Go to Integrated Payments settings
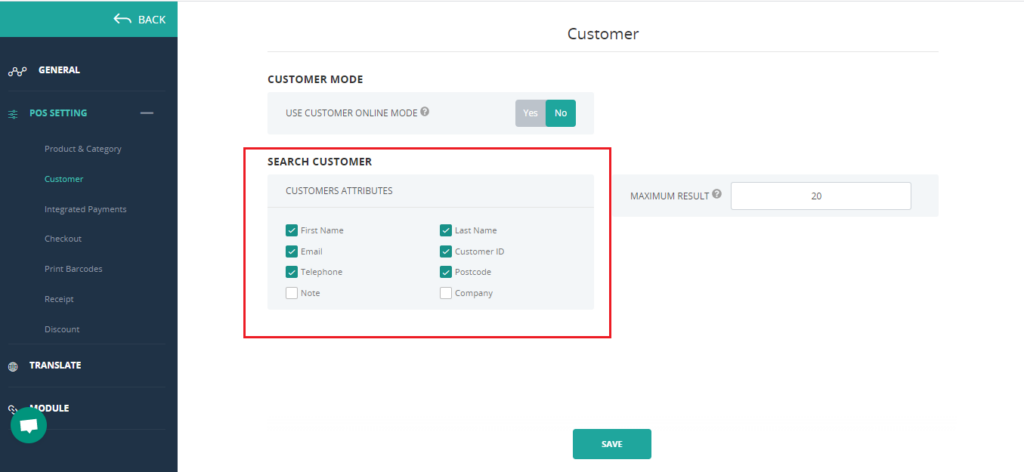1024x472 pixels. pyautogui.click(x=85, y=209)
